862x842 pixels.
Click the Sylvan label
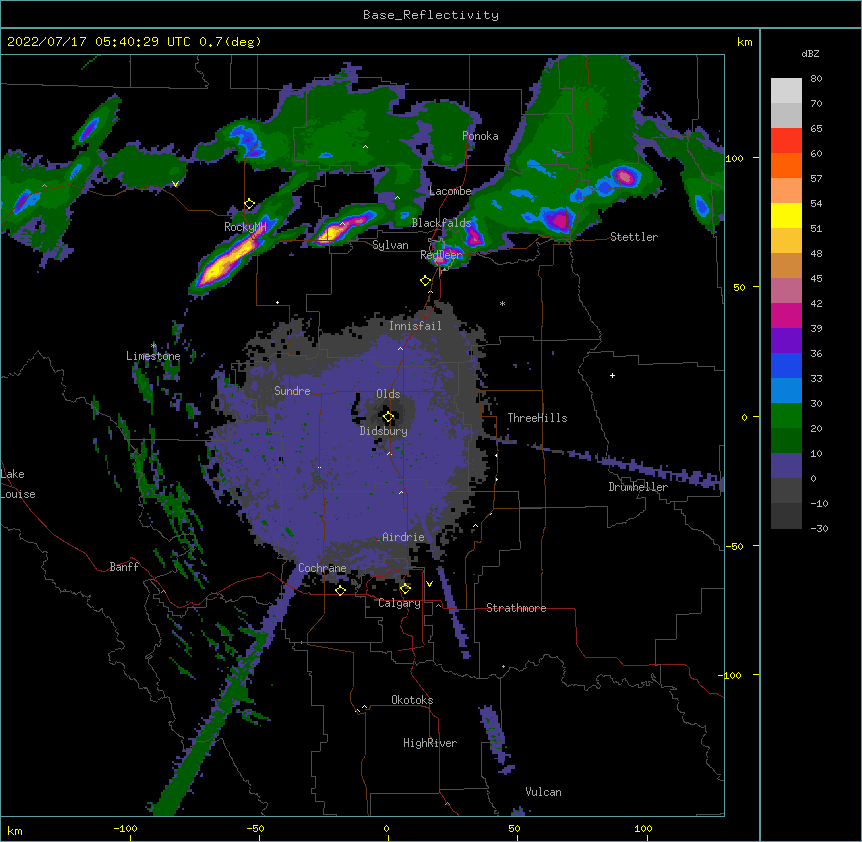[x=390, y=245]
